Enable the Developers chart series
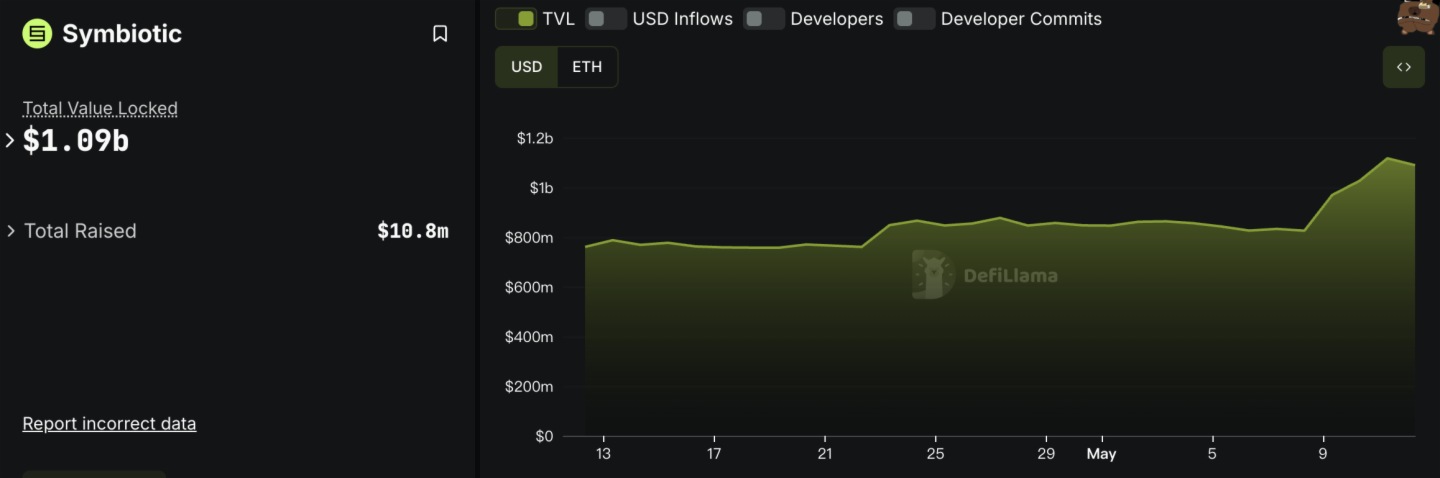Image resolution: width=1440 pixels, height=478 pixels. (x=763, y=19)
